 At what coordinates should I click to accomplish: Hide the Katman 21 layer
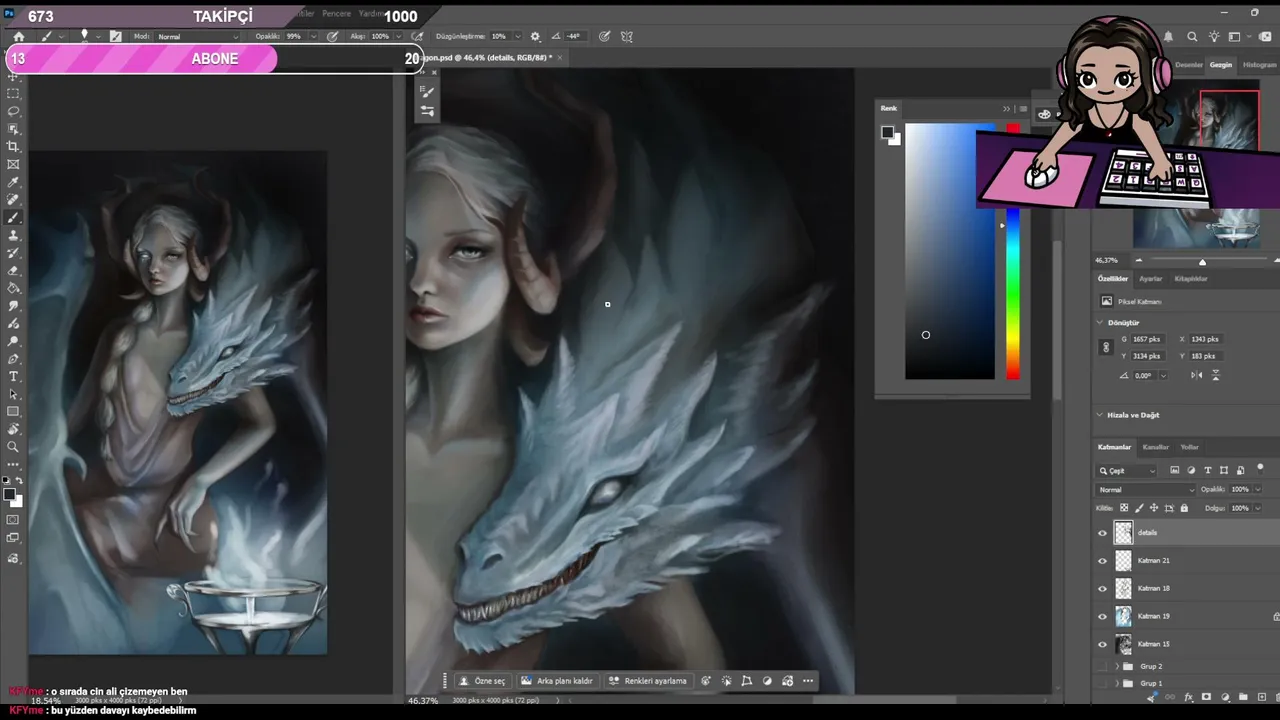point(1103,561)
